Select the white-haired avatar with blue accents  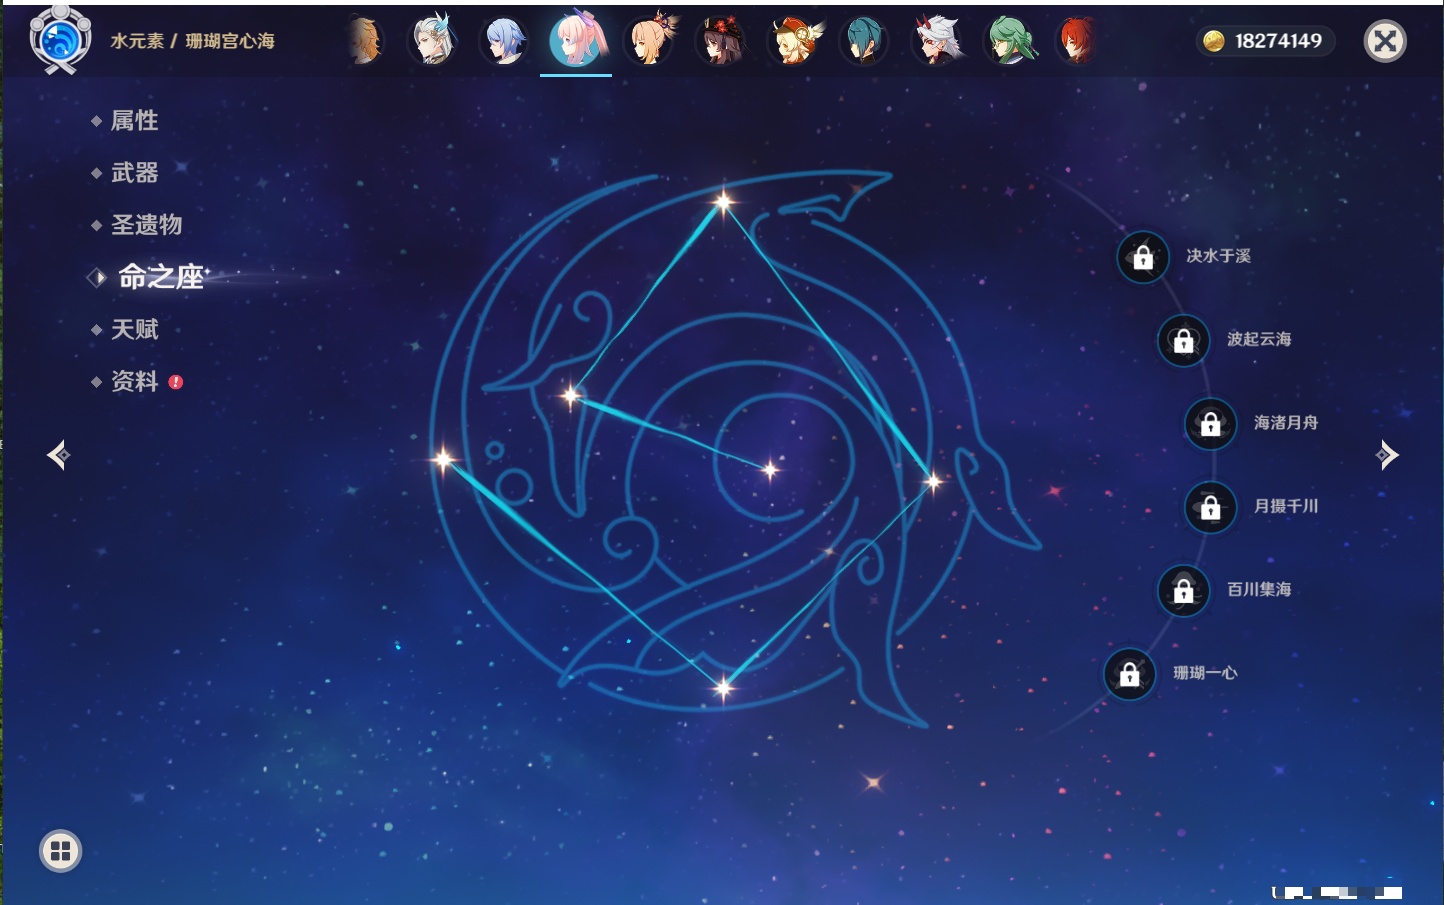pyautogui.click(x=434, y=41)
